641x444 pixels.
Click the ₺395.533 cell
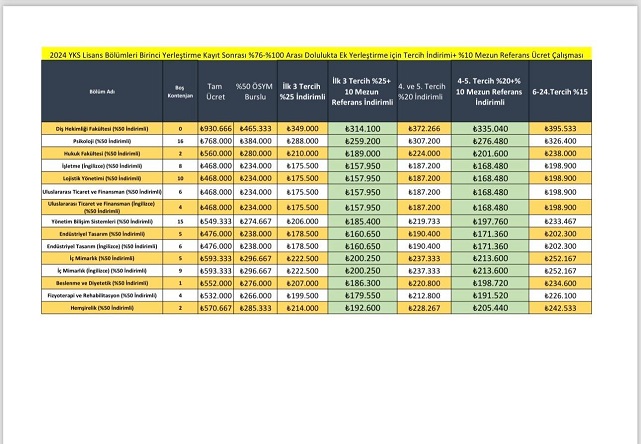click(560, 128)
